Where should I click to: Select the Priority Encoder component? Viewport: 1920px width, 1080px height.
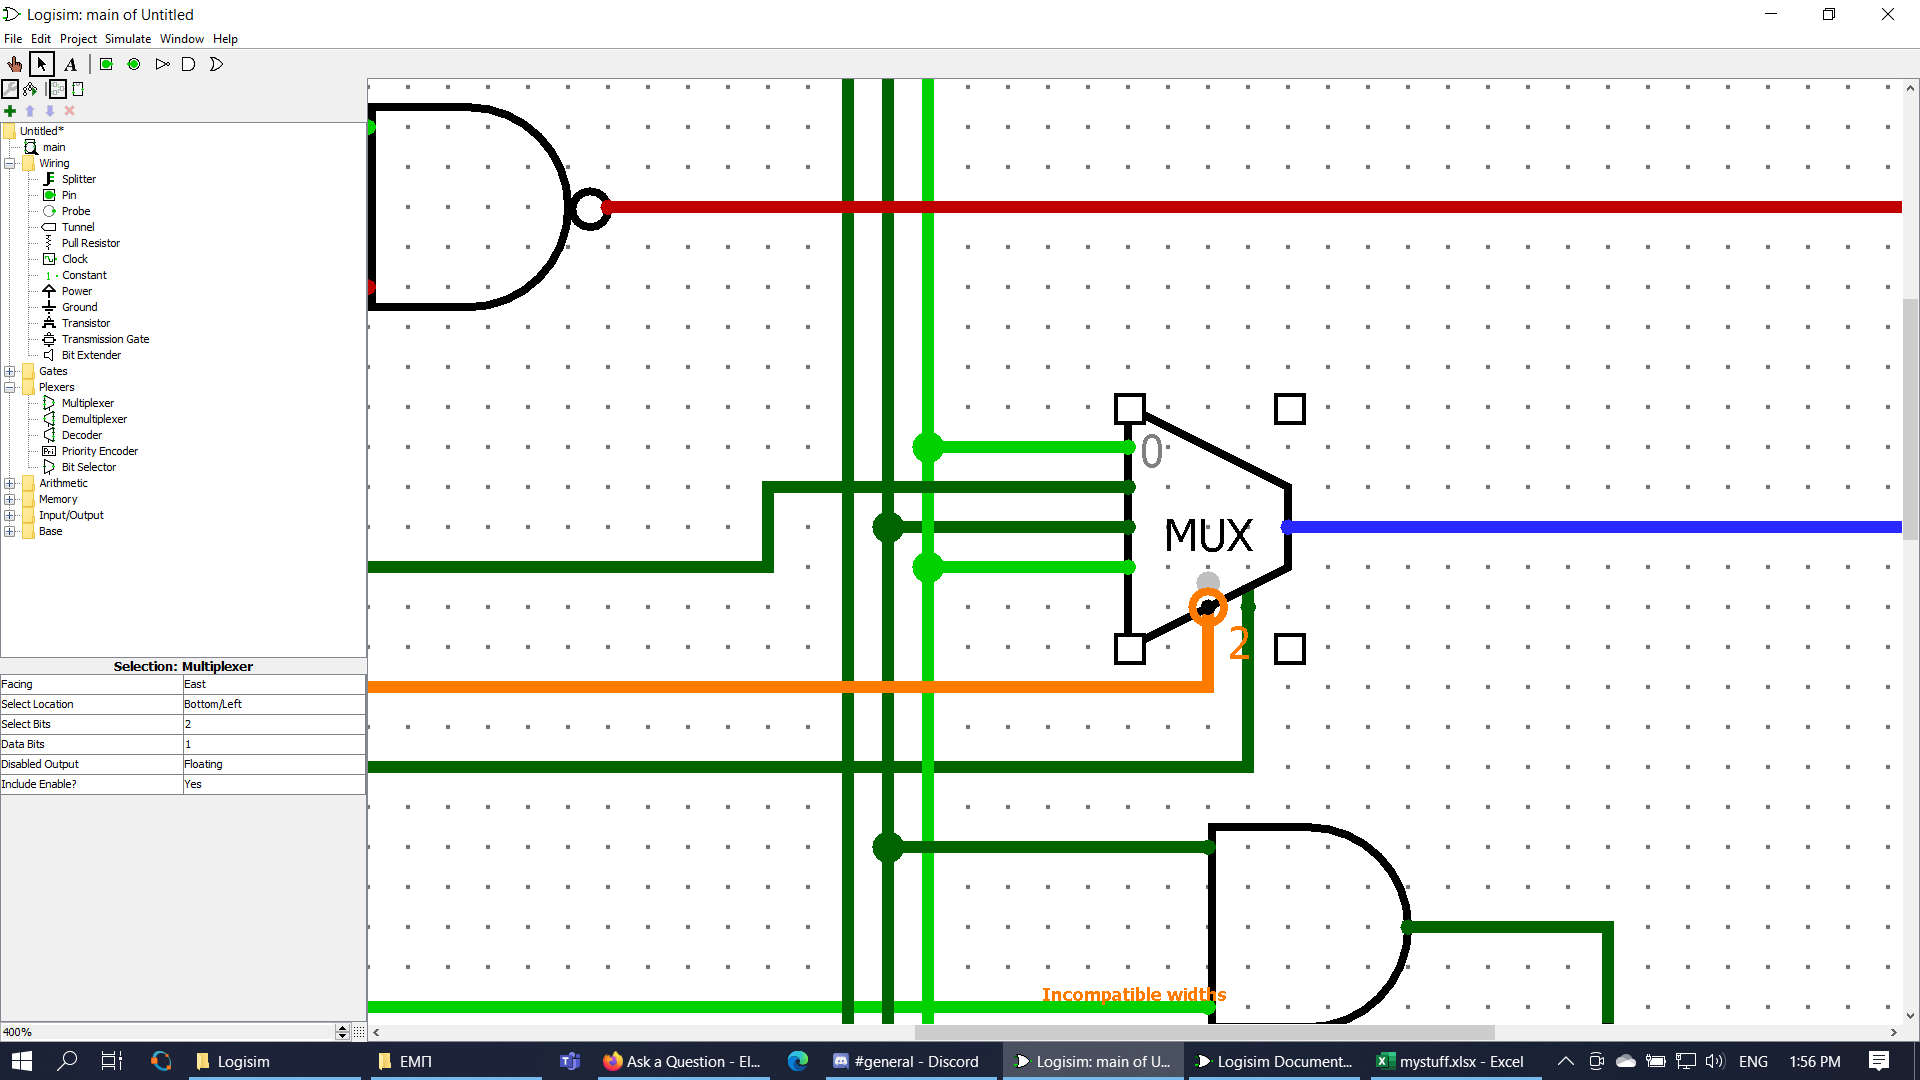99,450
